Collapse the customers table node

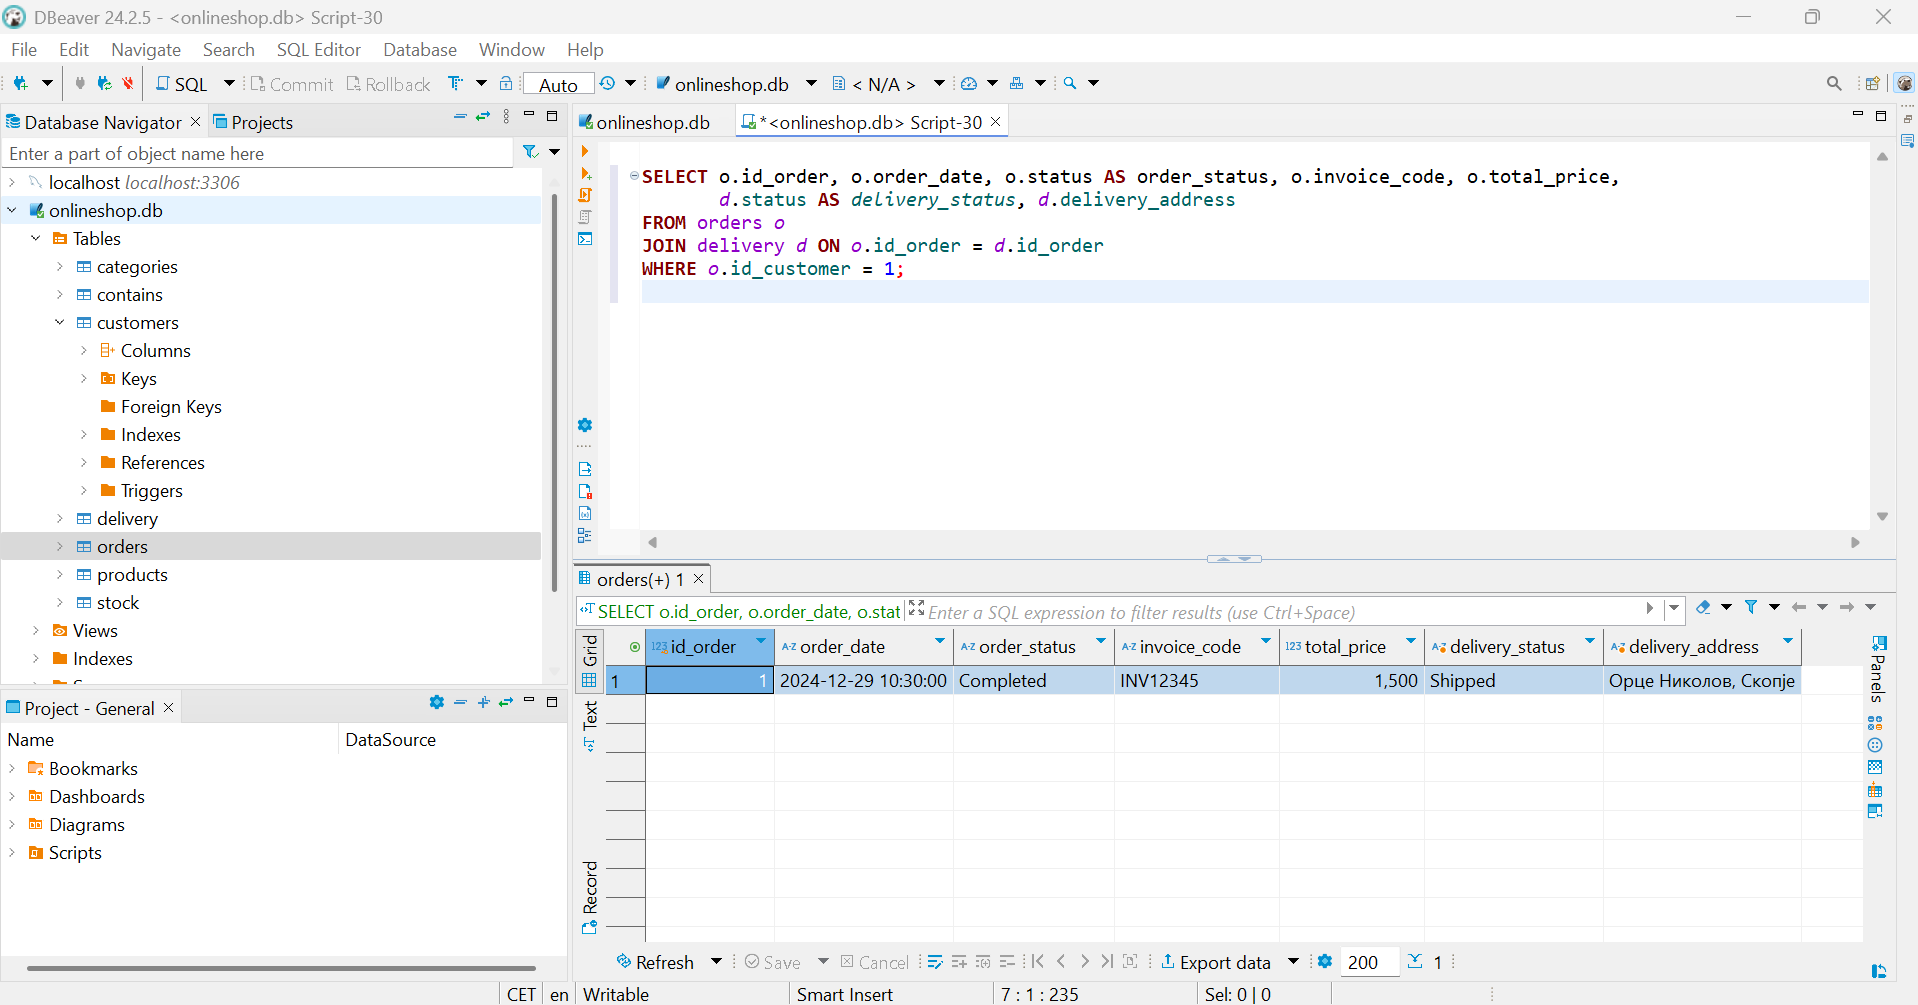pos(60,323)
